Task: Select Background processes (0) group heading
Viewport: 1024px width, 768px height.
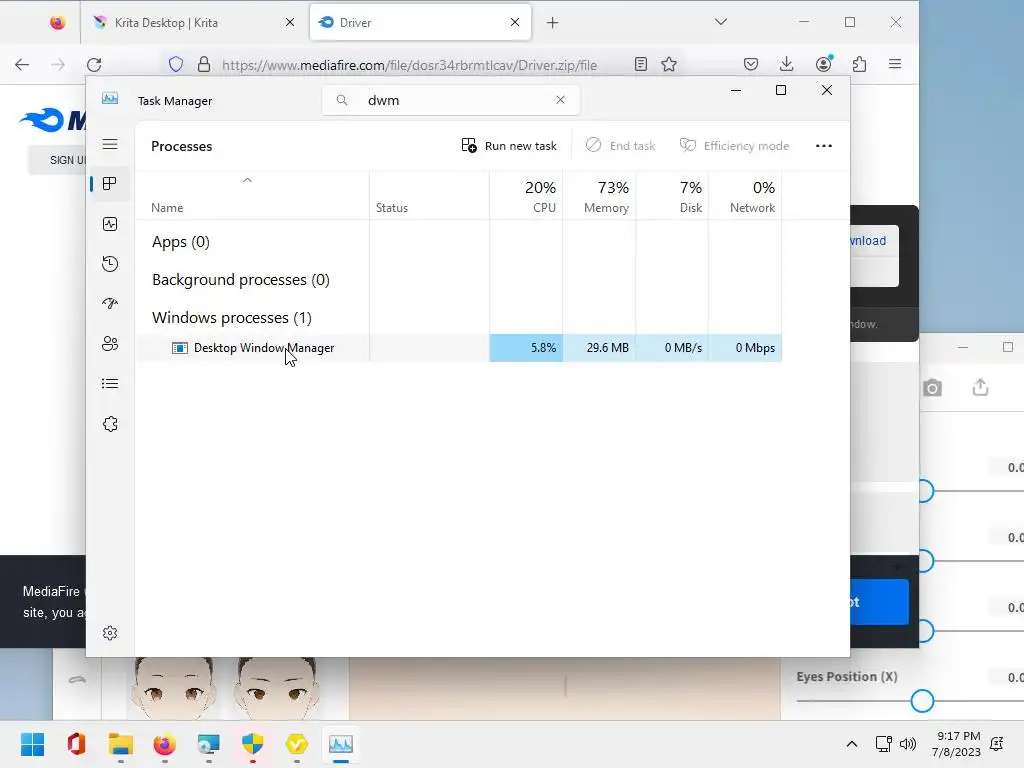Action: point(241,280)
